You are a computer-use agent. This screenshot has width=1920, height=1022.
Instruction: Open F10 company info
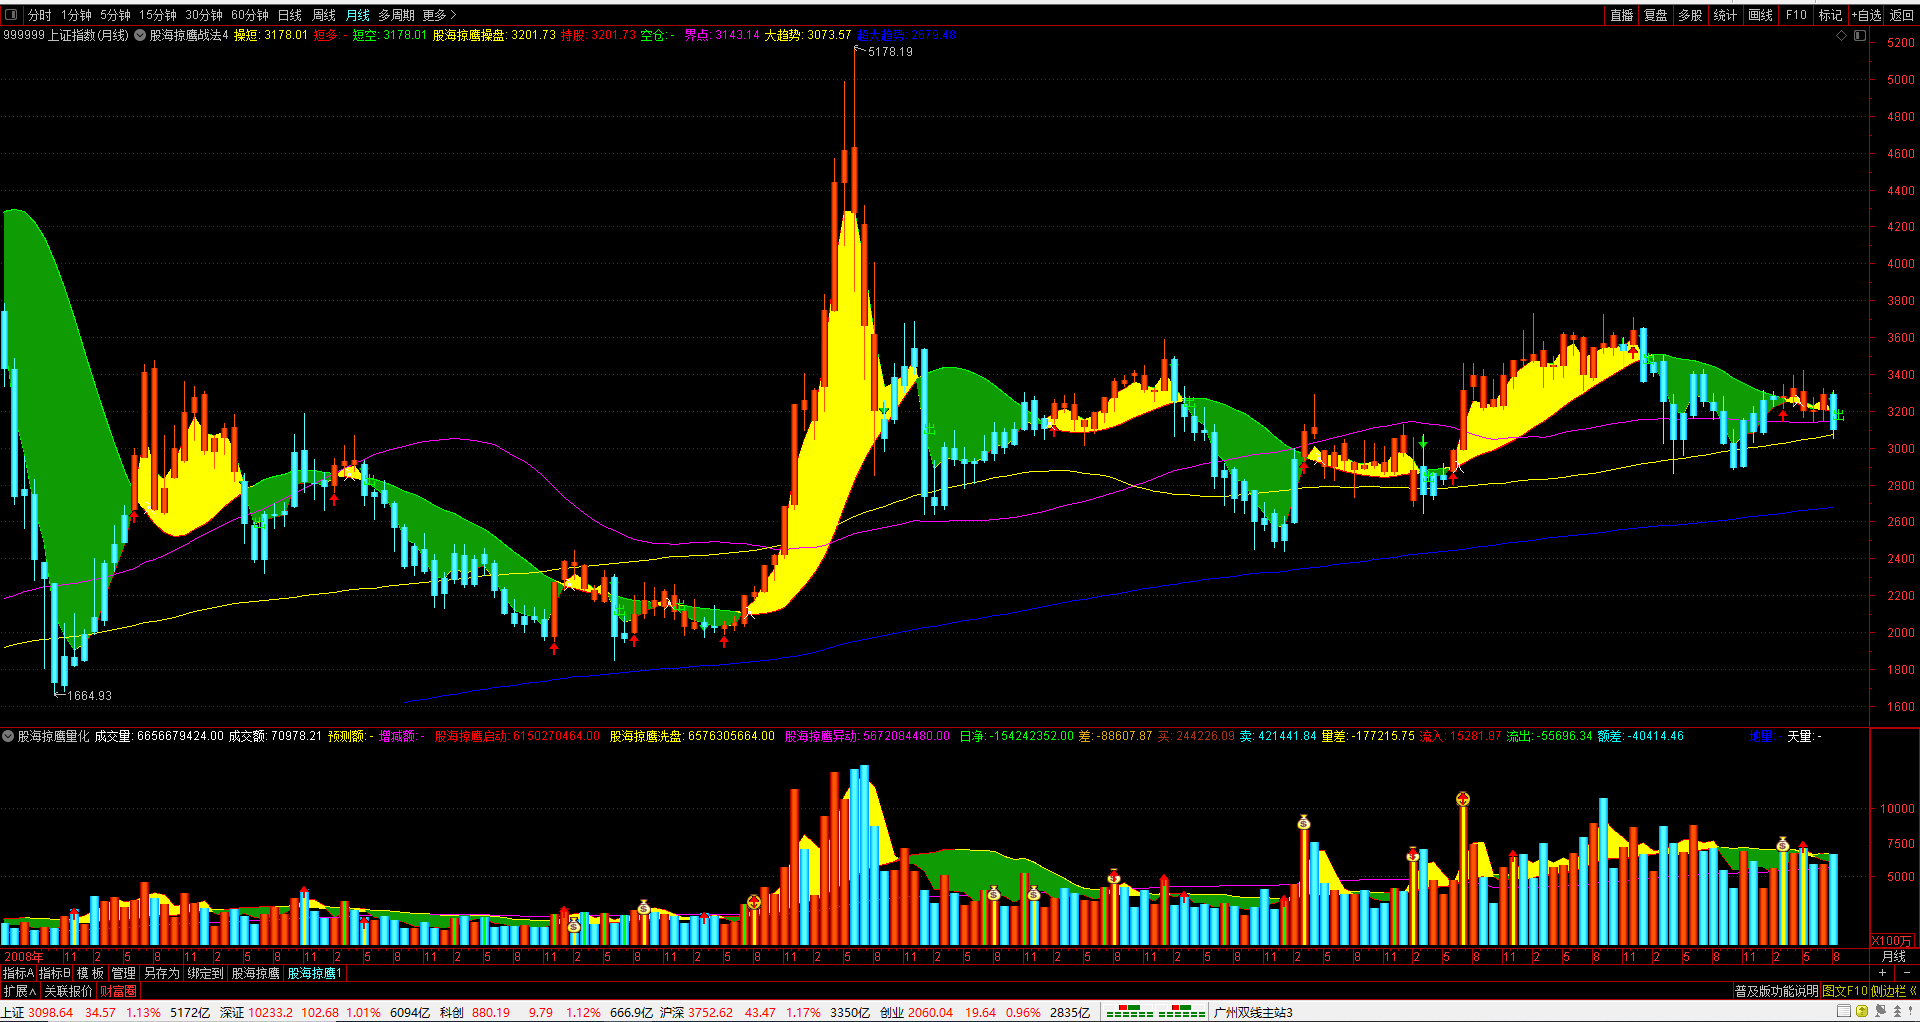[x=1796, y=15]
